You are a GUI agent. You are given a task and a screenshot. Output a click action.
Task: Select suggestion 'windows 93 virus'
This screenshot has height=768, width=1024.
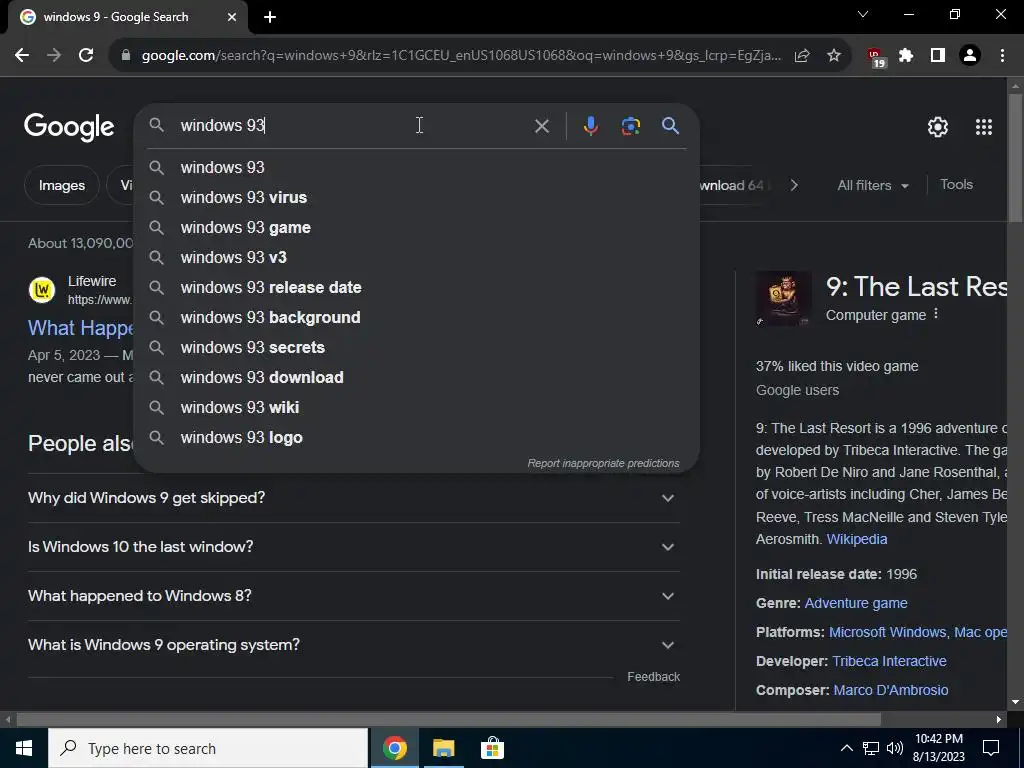tap(417, 197)
